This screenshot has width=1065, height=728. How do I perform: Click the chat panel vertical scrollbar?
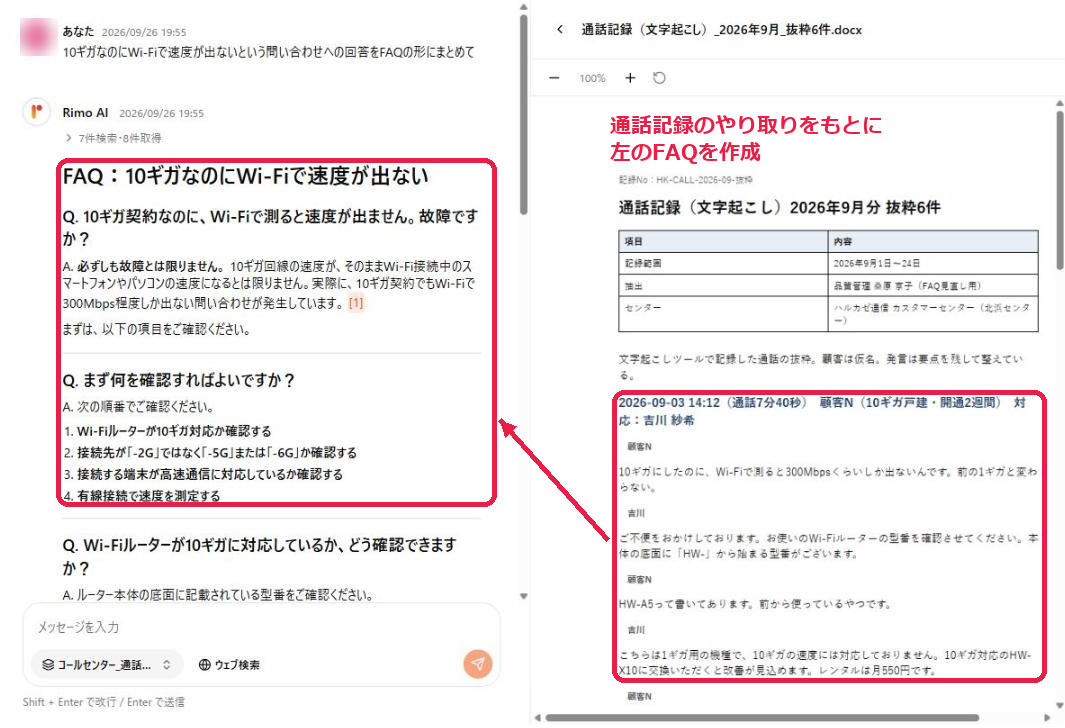coord(524,115)
